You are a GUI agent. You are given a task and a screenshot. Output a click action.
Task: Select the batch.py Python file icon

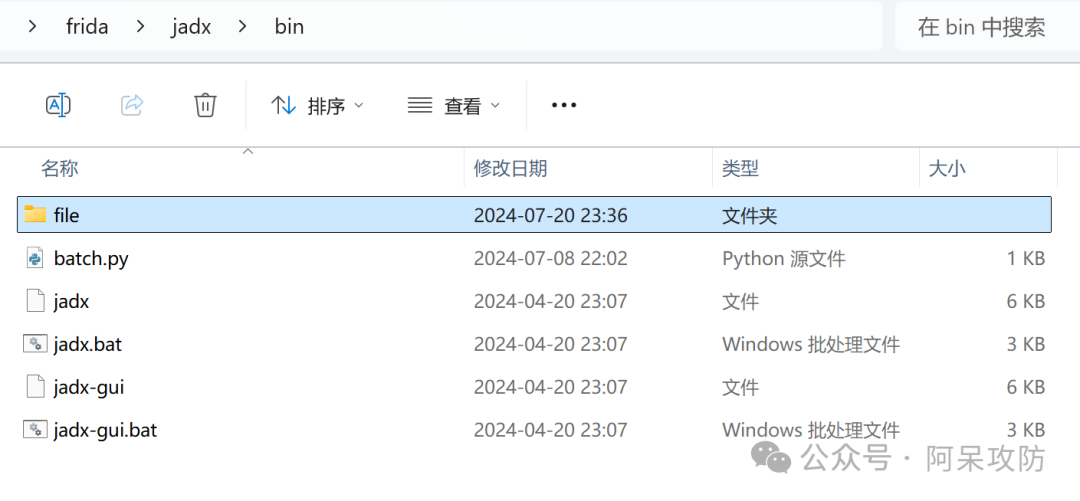(x=35, y=258)
